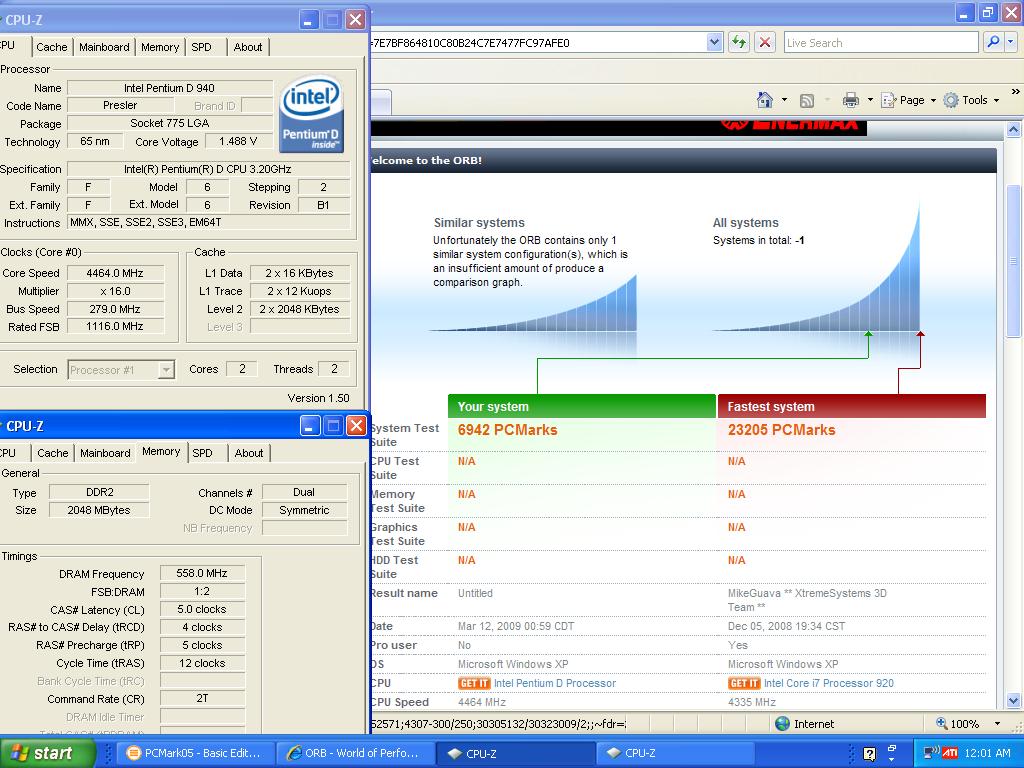
Task: Open the Intel Core i7 Processor 920 link
Action: [x=829, y=683]
